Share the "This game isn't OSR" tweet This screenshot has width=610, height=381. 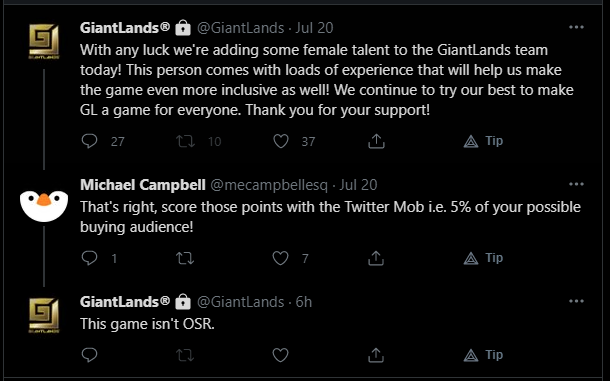point(376,355)
